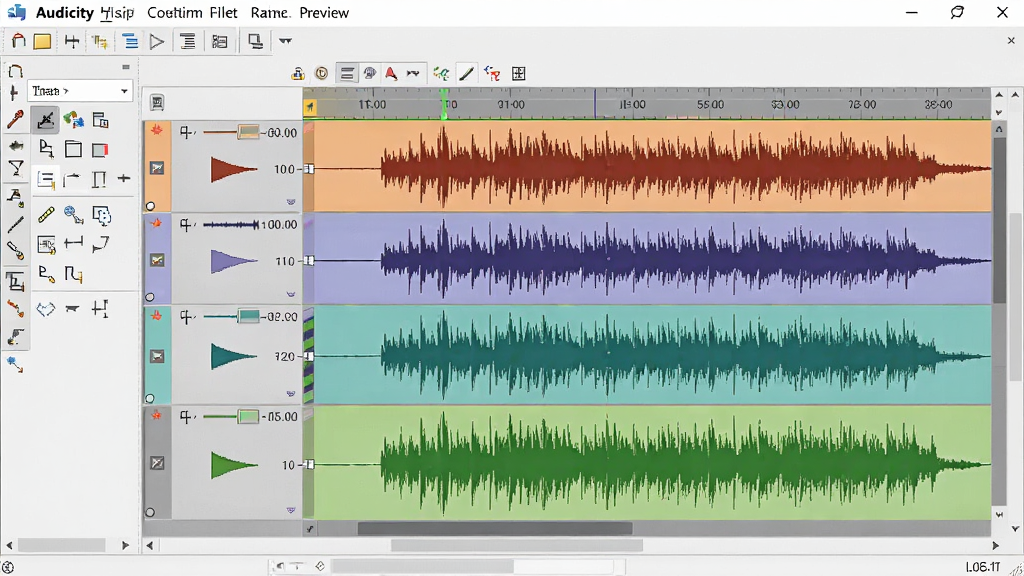1024x576 pixels.
Task: Collapse the tool panel with minimize dash
Action: coord(125,67)
